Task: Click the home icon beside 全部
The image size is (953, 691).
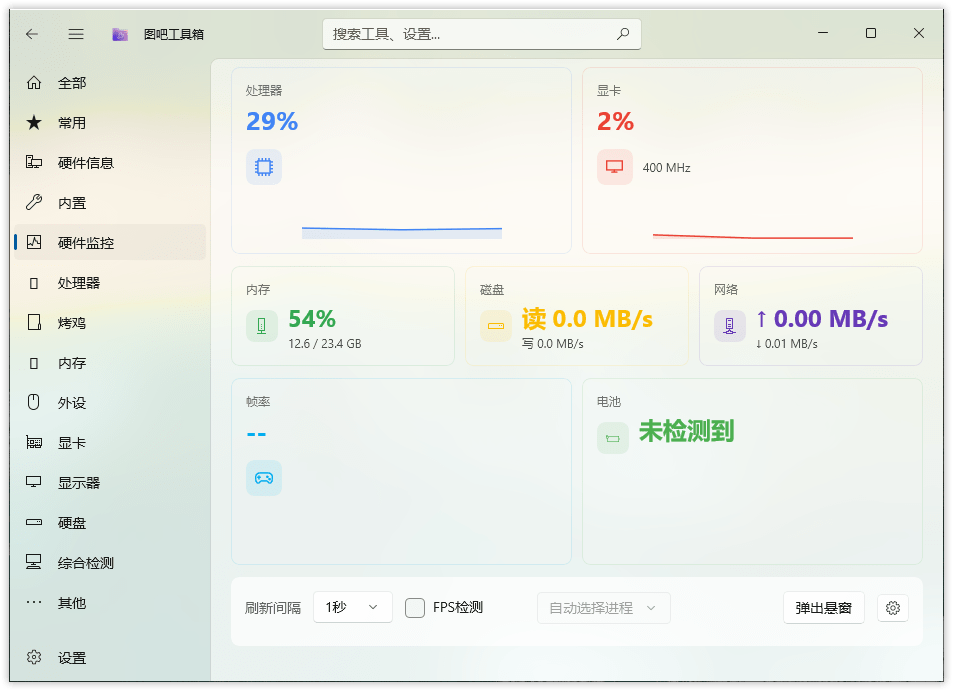Action: pos(34,82)
